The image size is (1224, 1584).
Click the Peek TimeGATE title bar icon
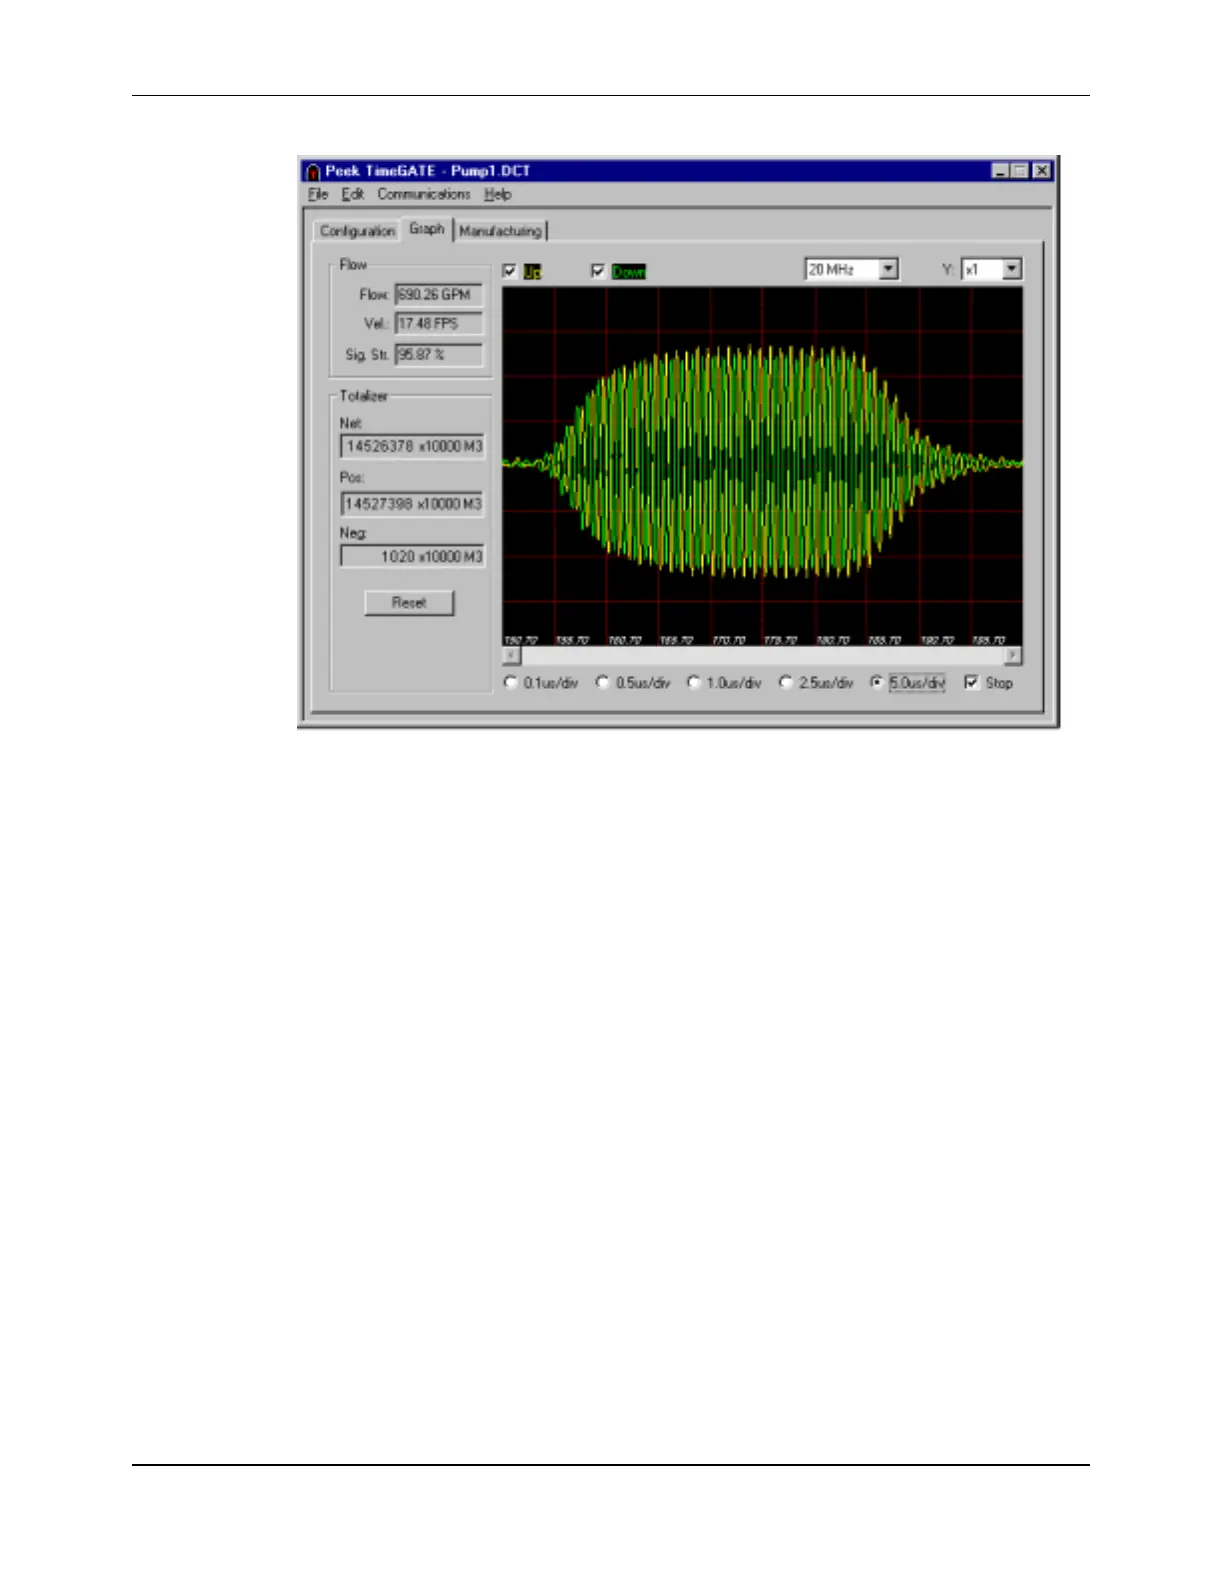tap(313, 171)
